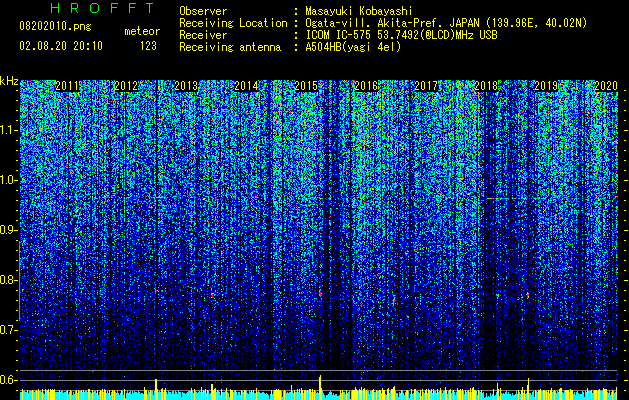Click the meteor count 123
Image resolution: width=629 pixels, height=400 pixels.
pos(148,46)
